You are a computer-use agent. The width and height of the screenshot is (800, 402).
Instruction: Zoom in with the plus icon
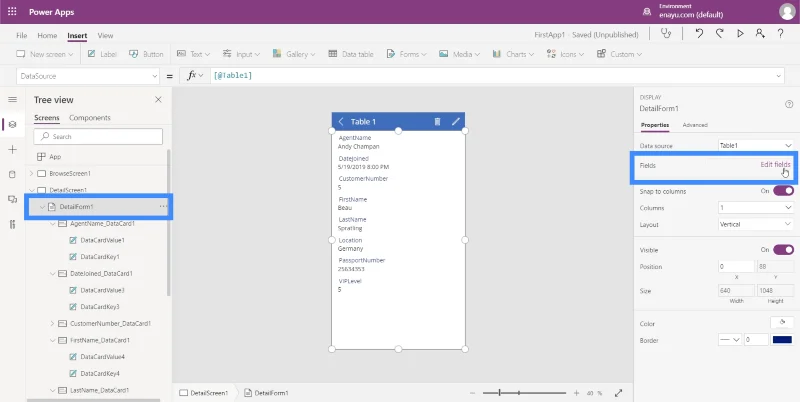pyautogui.click(x=577, y=393)
